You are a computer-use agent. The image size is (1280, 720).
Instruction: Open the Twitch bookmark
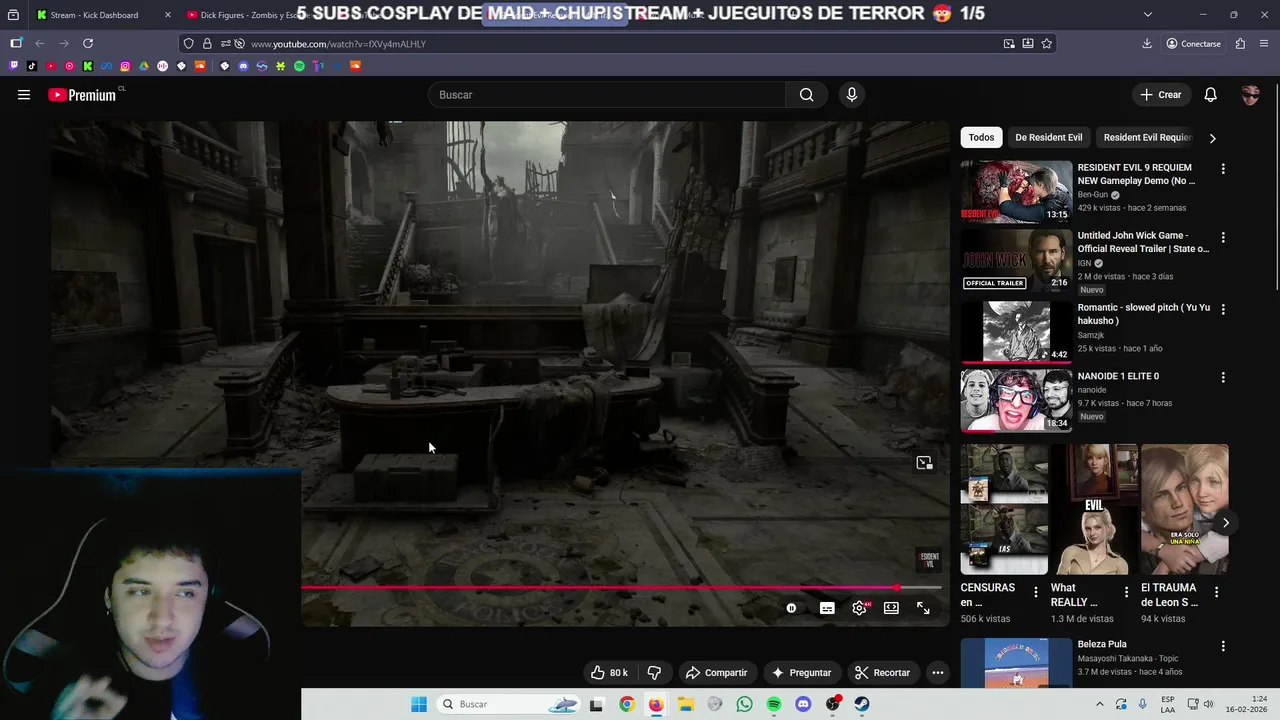pyautogui.click(x=13, y=66)
